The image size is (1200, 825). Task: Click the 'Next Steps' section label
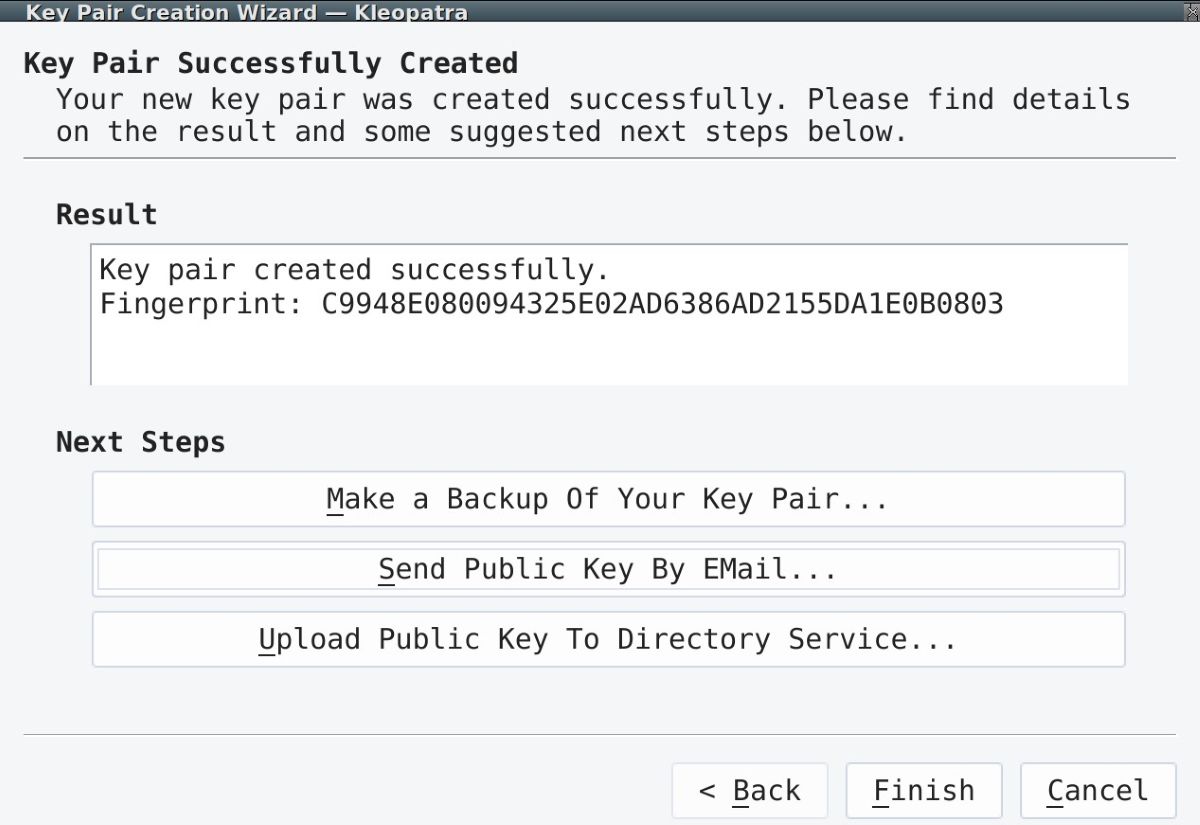(140, 442)
